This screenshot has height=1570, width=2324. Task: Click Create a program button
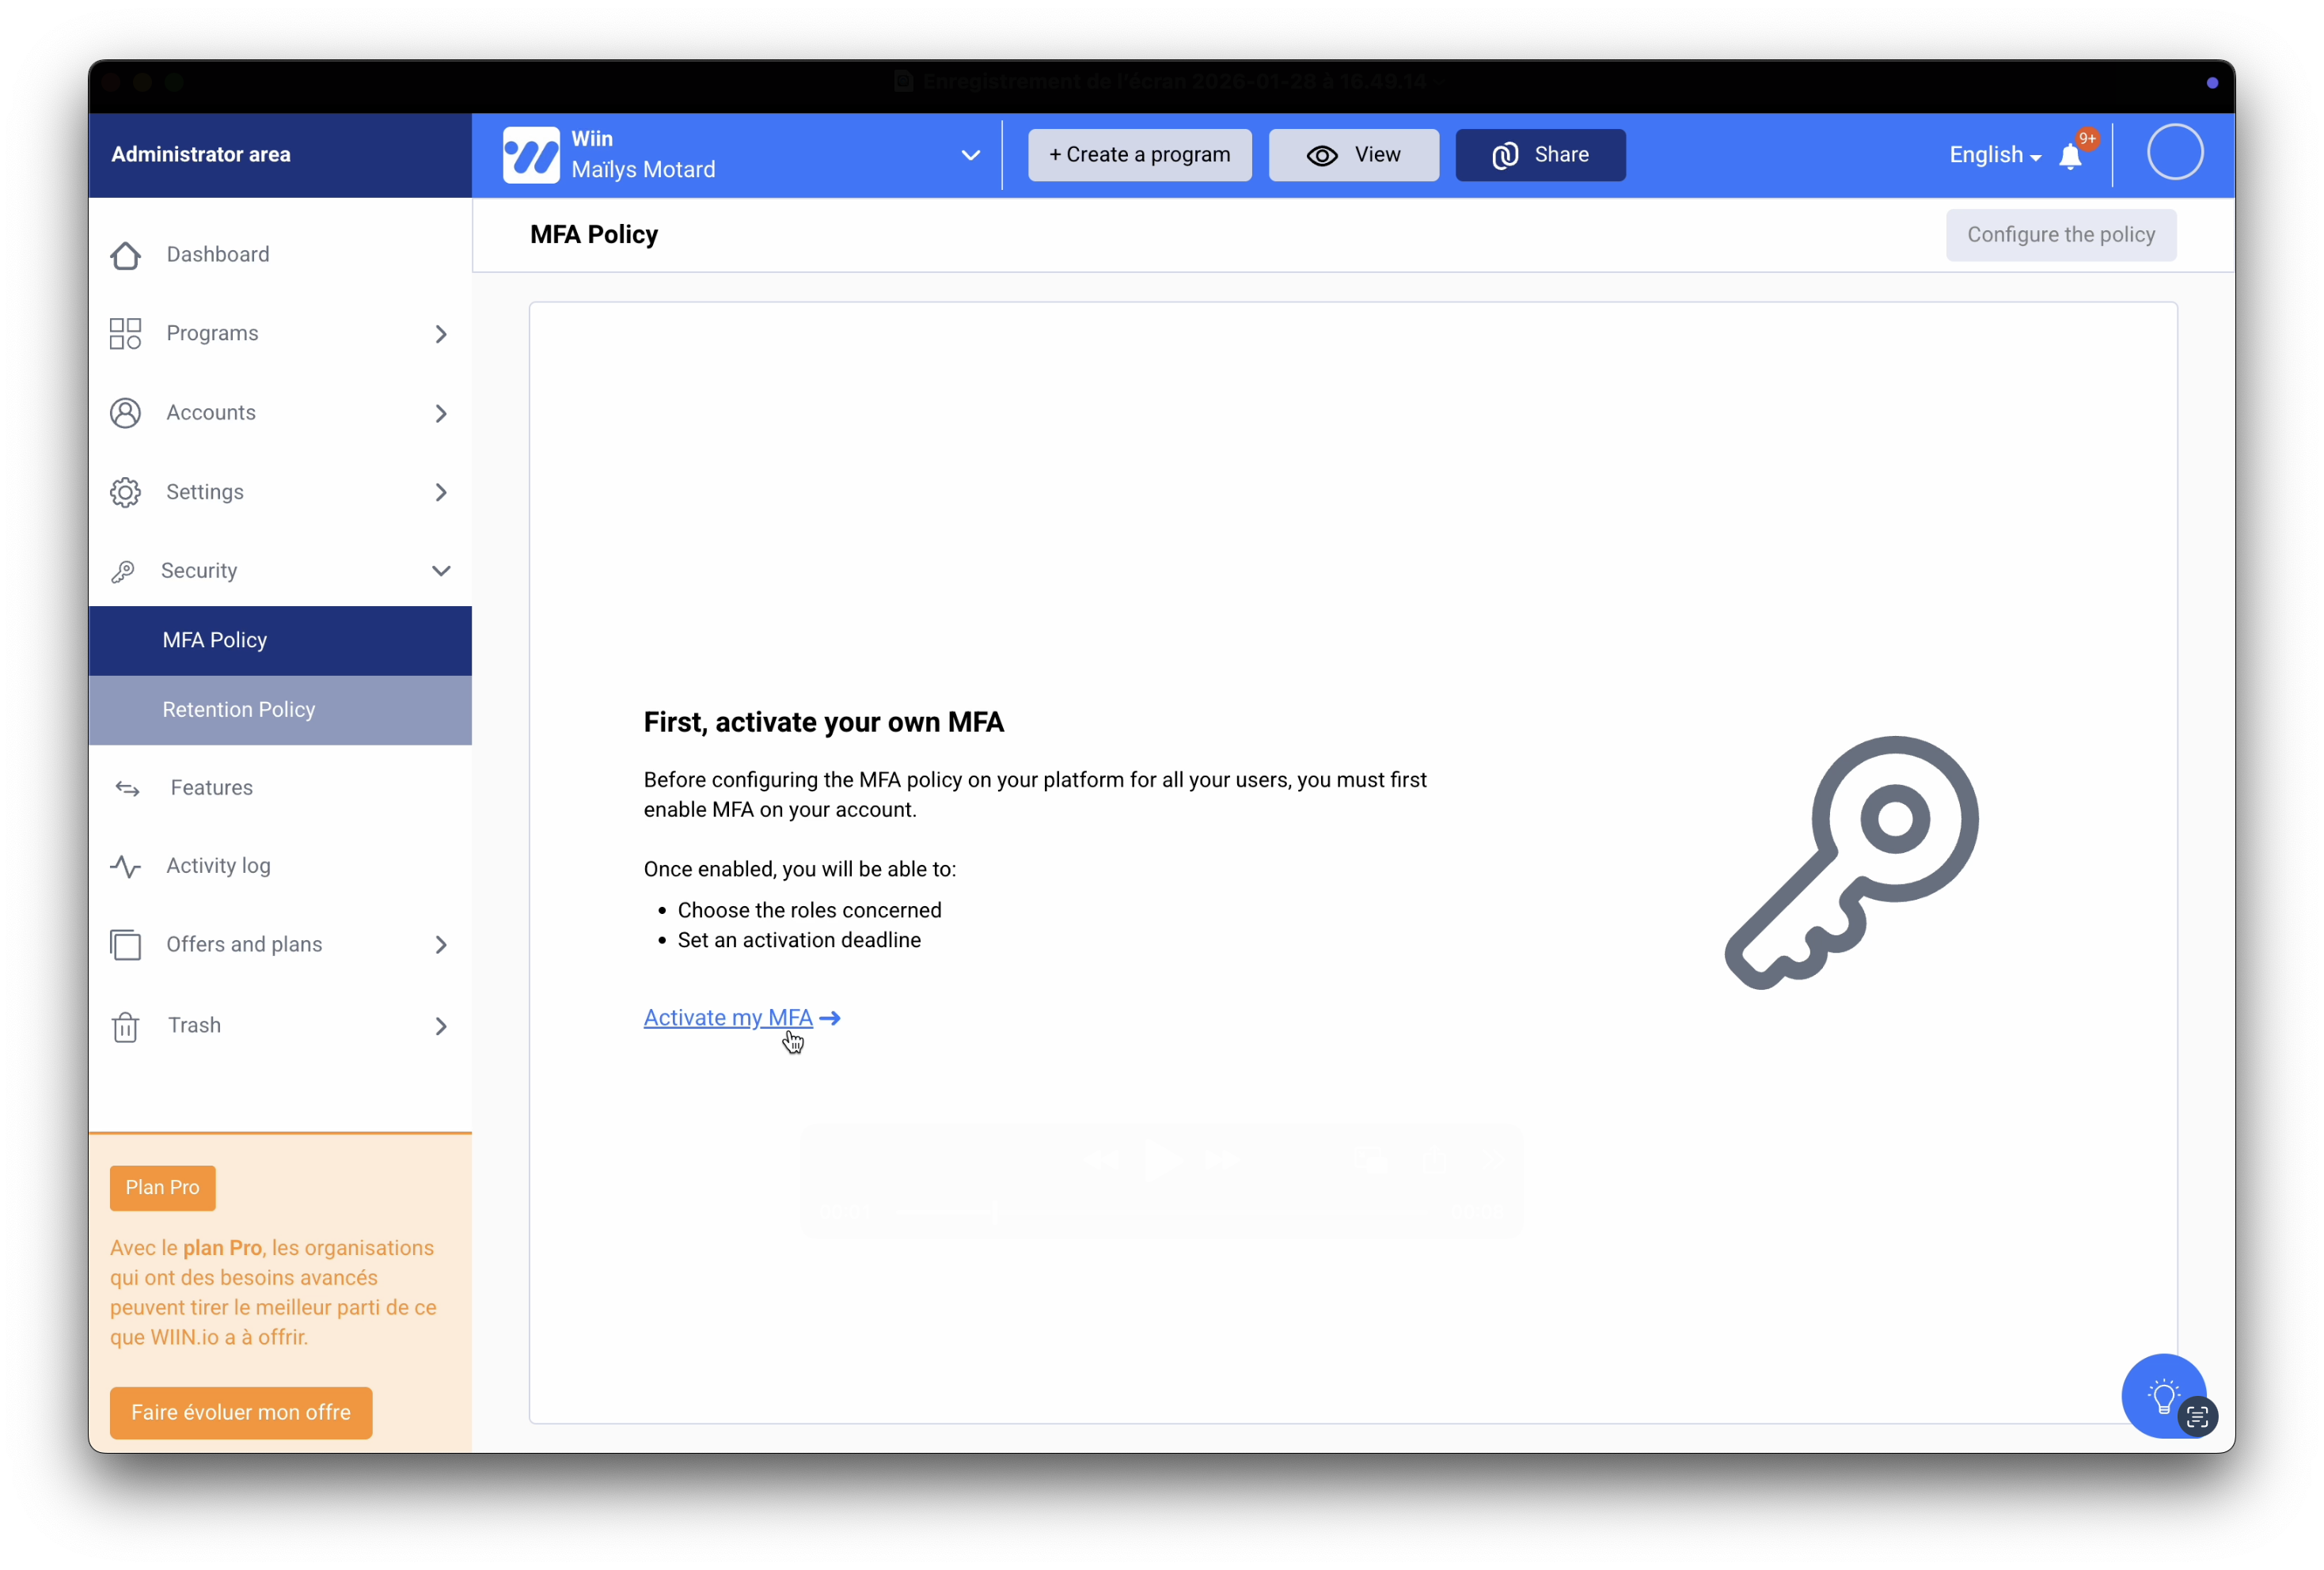[1139, 155]
